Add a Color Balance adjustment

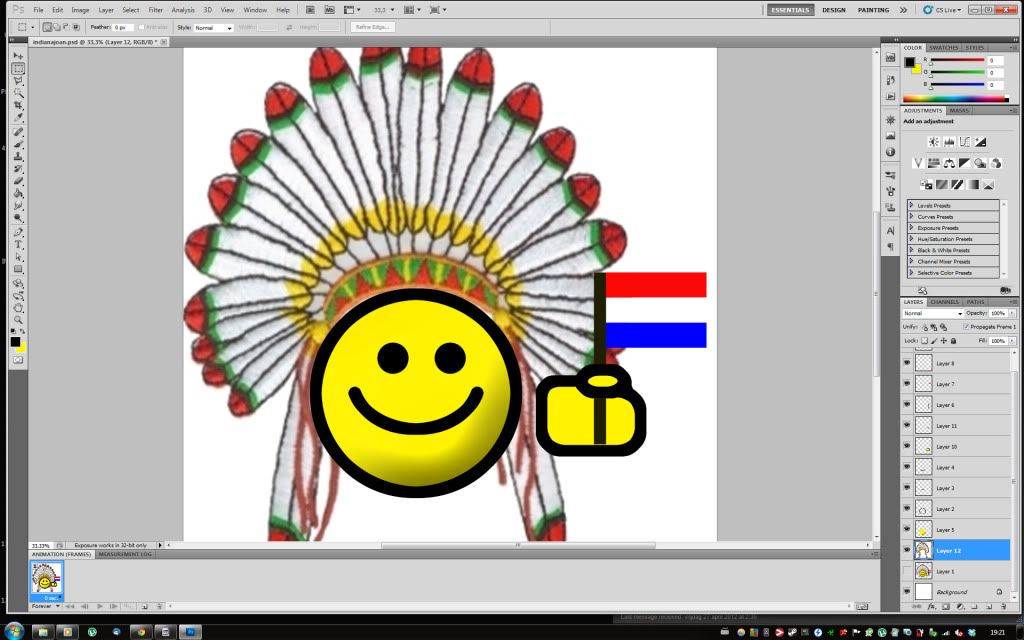(x=949, y=163)
